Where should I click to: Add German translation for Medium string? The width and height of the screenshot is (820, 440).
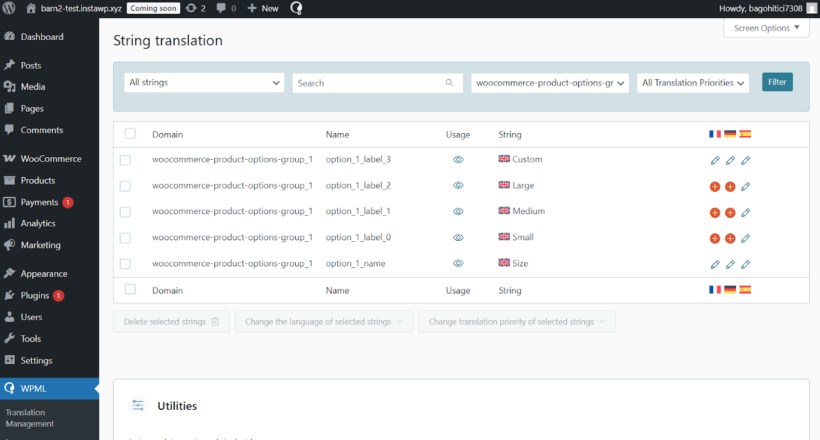(x=730, y=212)
